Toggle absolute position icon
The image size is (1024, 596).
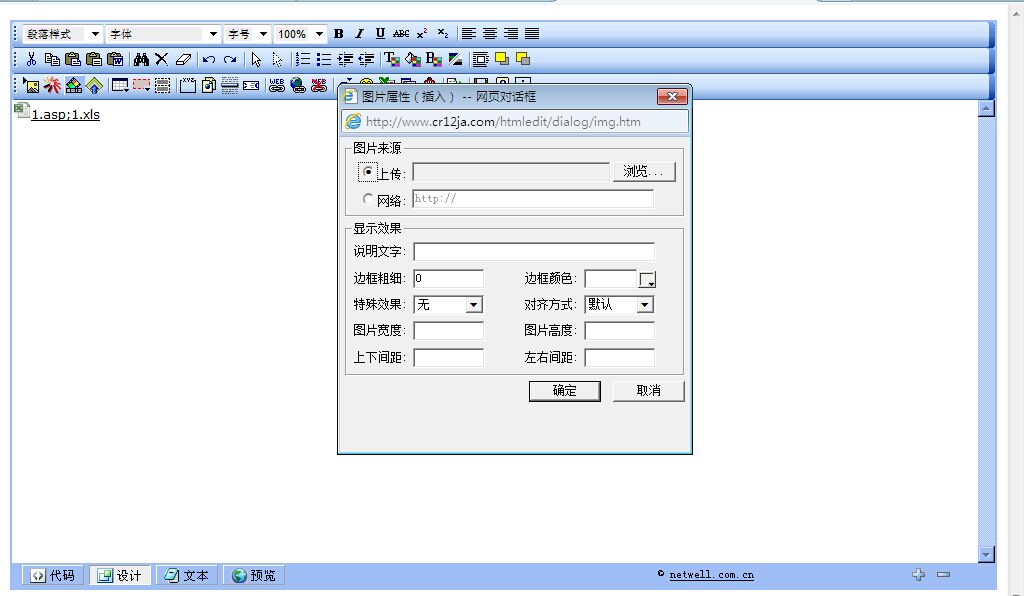click(x=481, y=59)
